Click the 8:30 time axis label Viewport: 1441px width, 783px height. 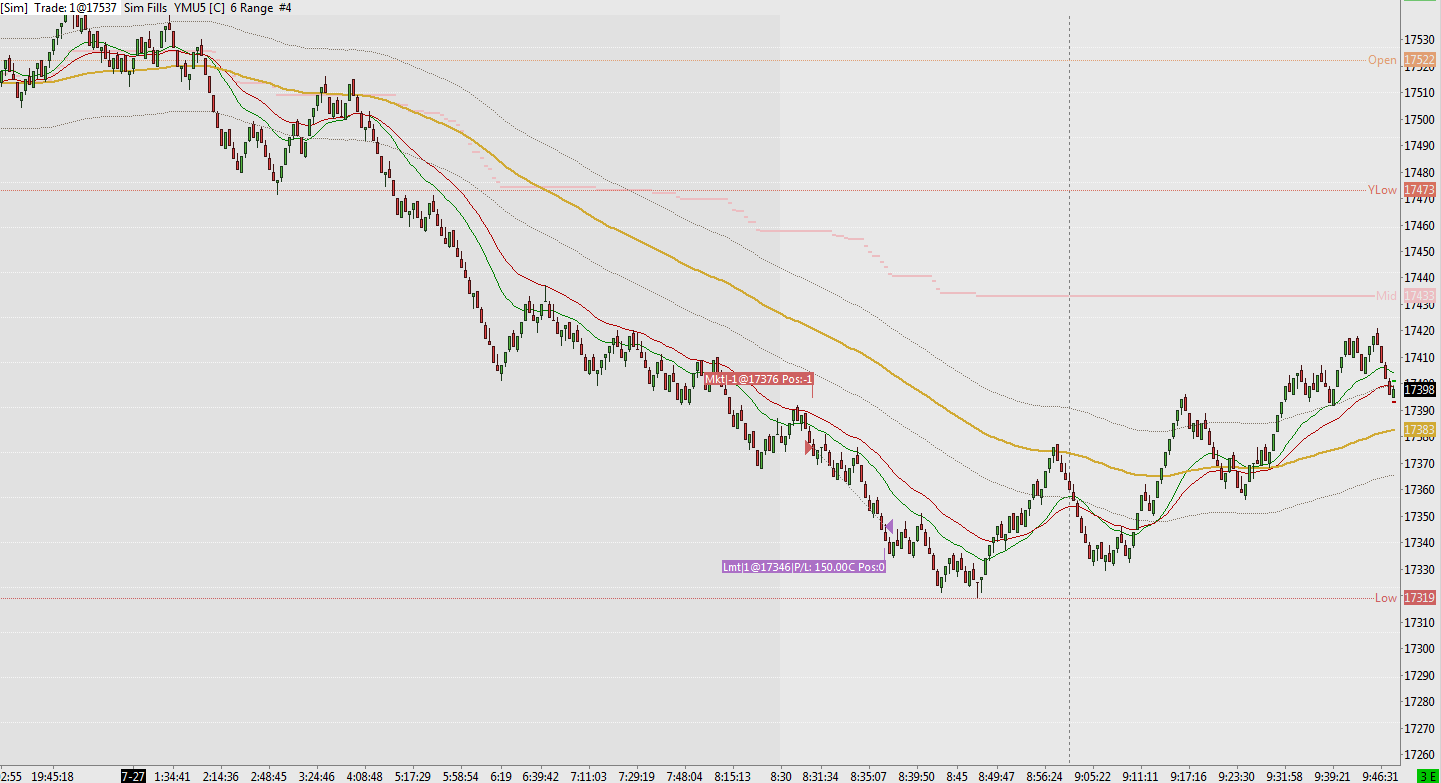pos(782,776)
